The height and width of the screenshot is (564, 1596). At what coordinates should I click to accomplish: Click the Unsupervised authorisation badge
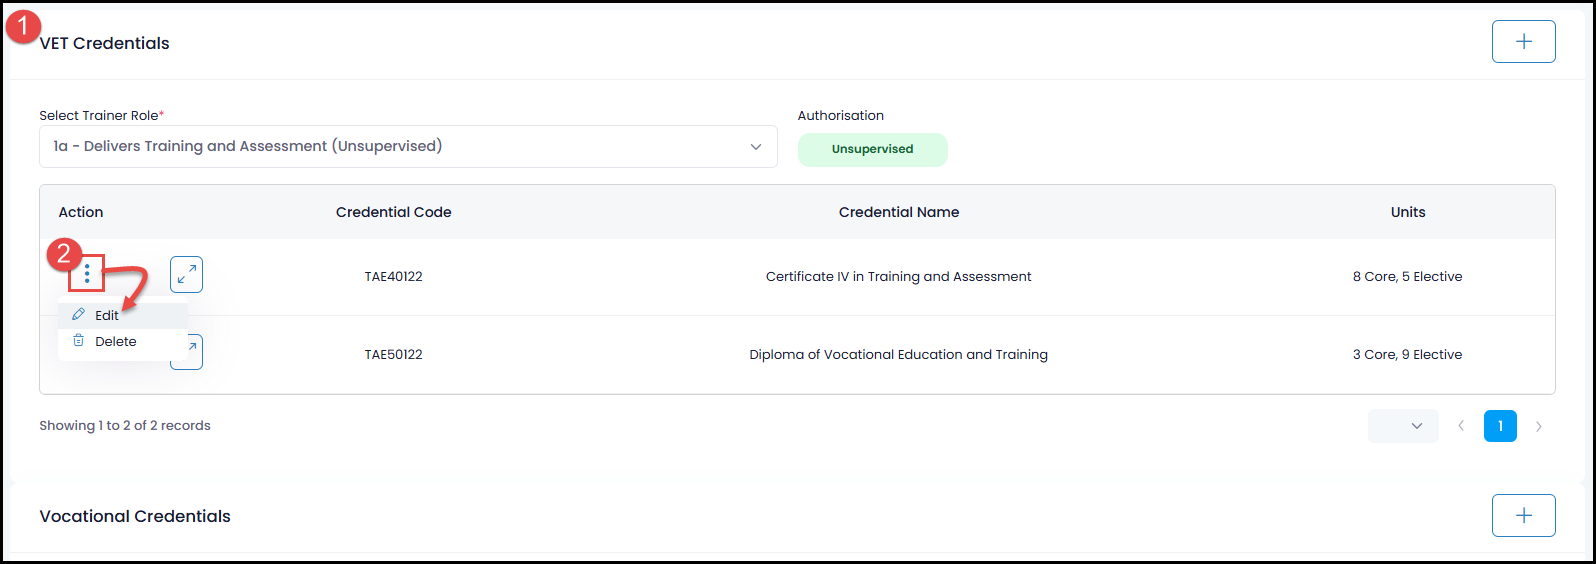(872, 149)
